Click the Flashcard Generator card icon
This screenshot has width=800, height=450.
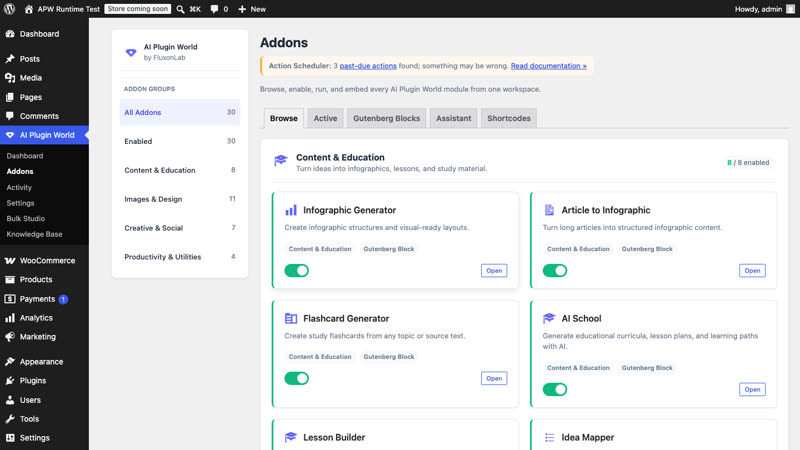point(291,318)
